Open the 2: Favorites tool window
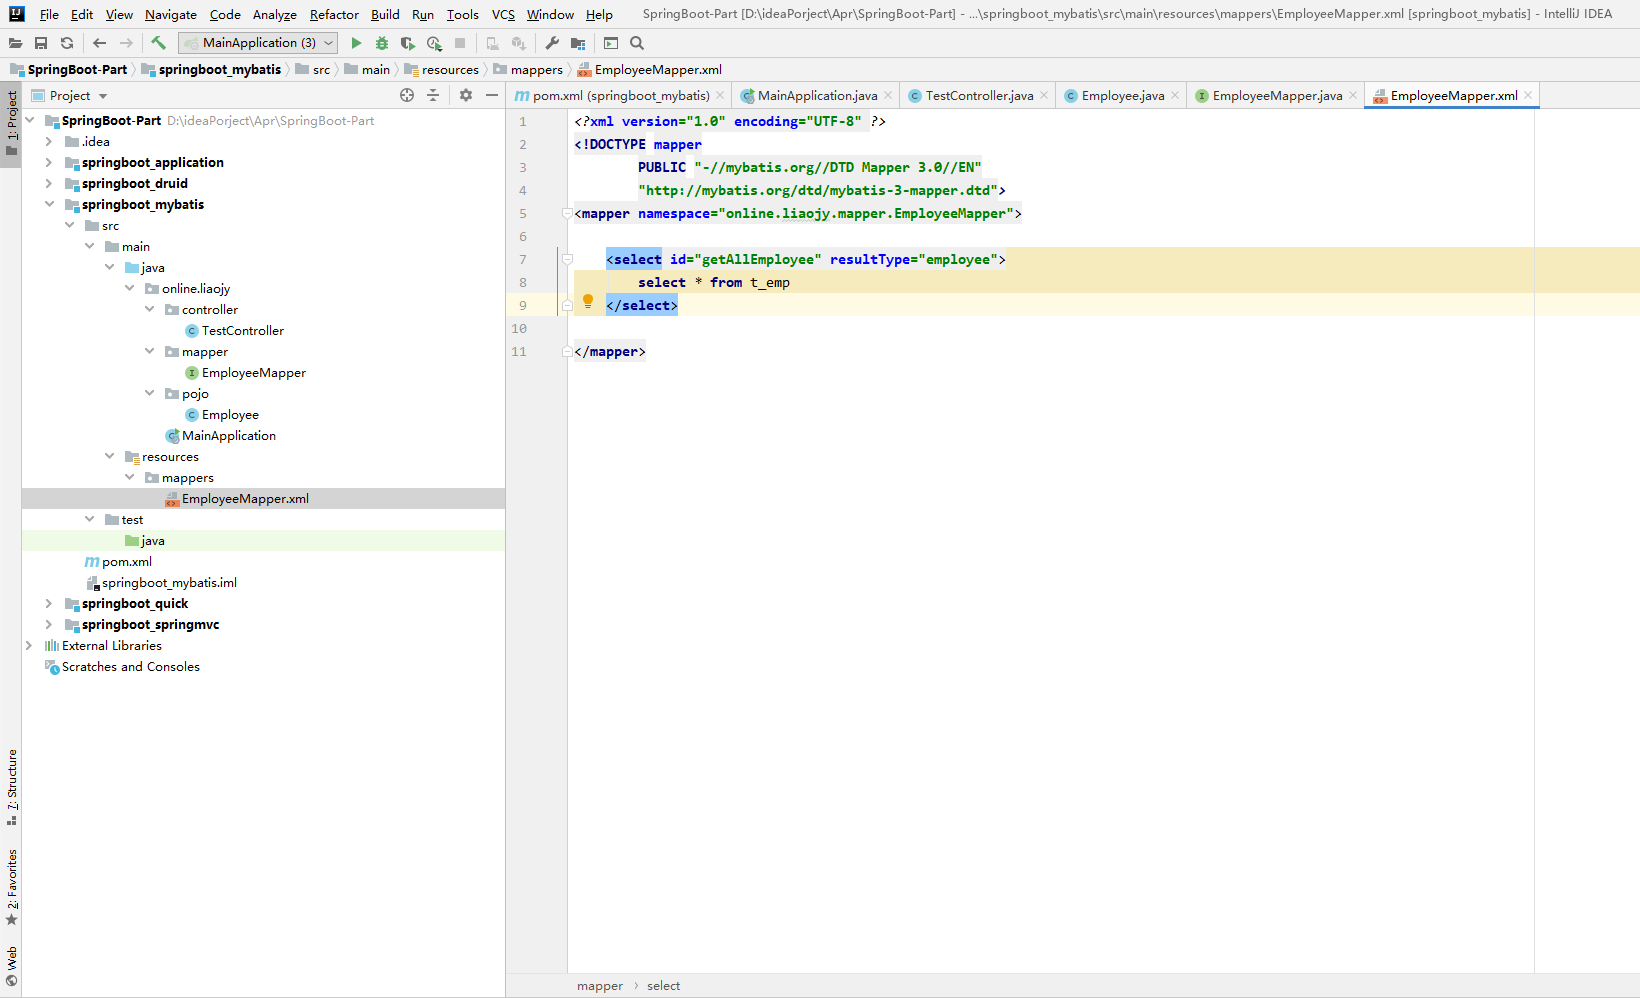 (x=11, y=888)
